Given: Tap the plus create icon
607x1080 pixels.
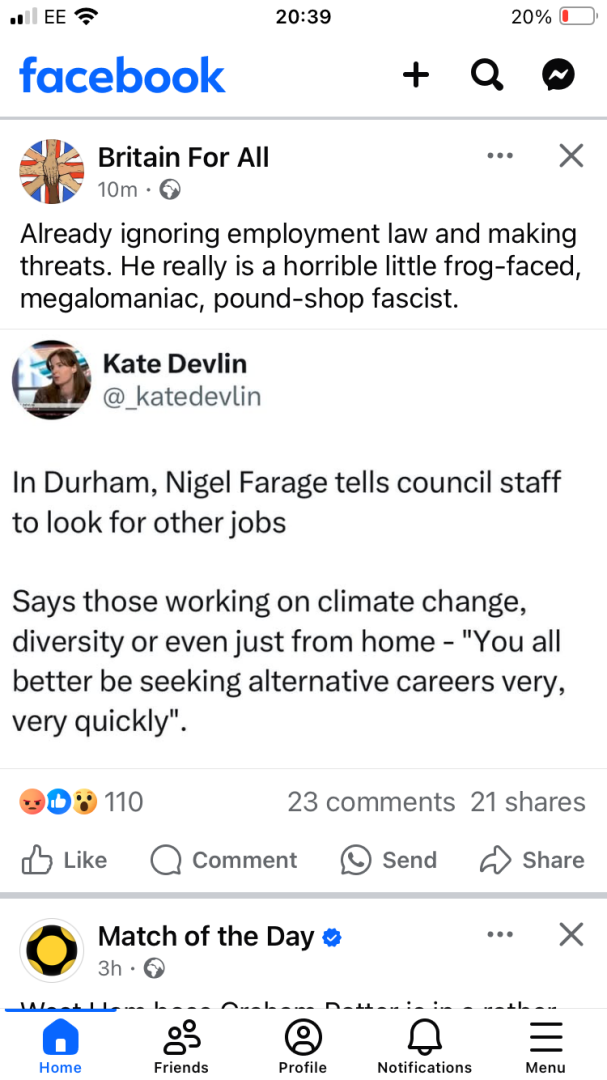Looking at the screenshot, I should pos(416,75).
